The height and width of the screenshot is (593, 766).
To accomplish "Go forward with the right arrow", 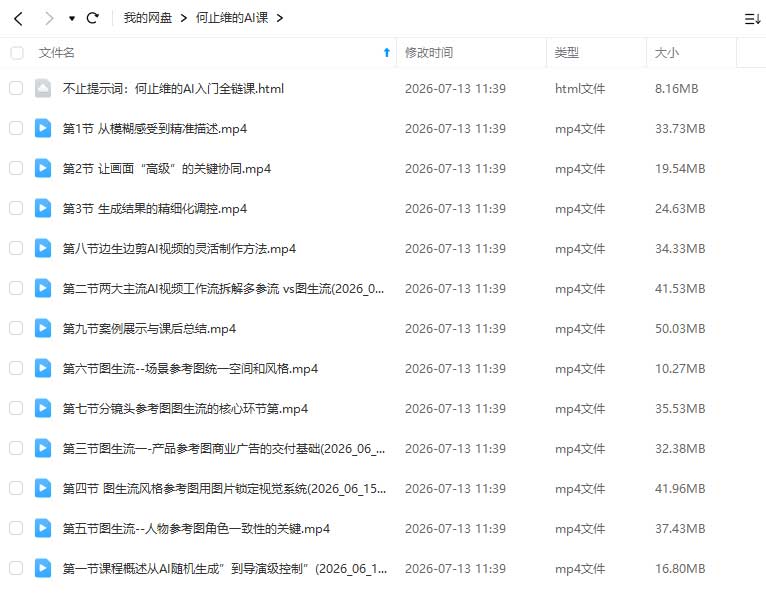I will (49, 19).
